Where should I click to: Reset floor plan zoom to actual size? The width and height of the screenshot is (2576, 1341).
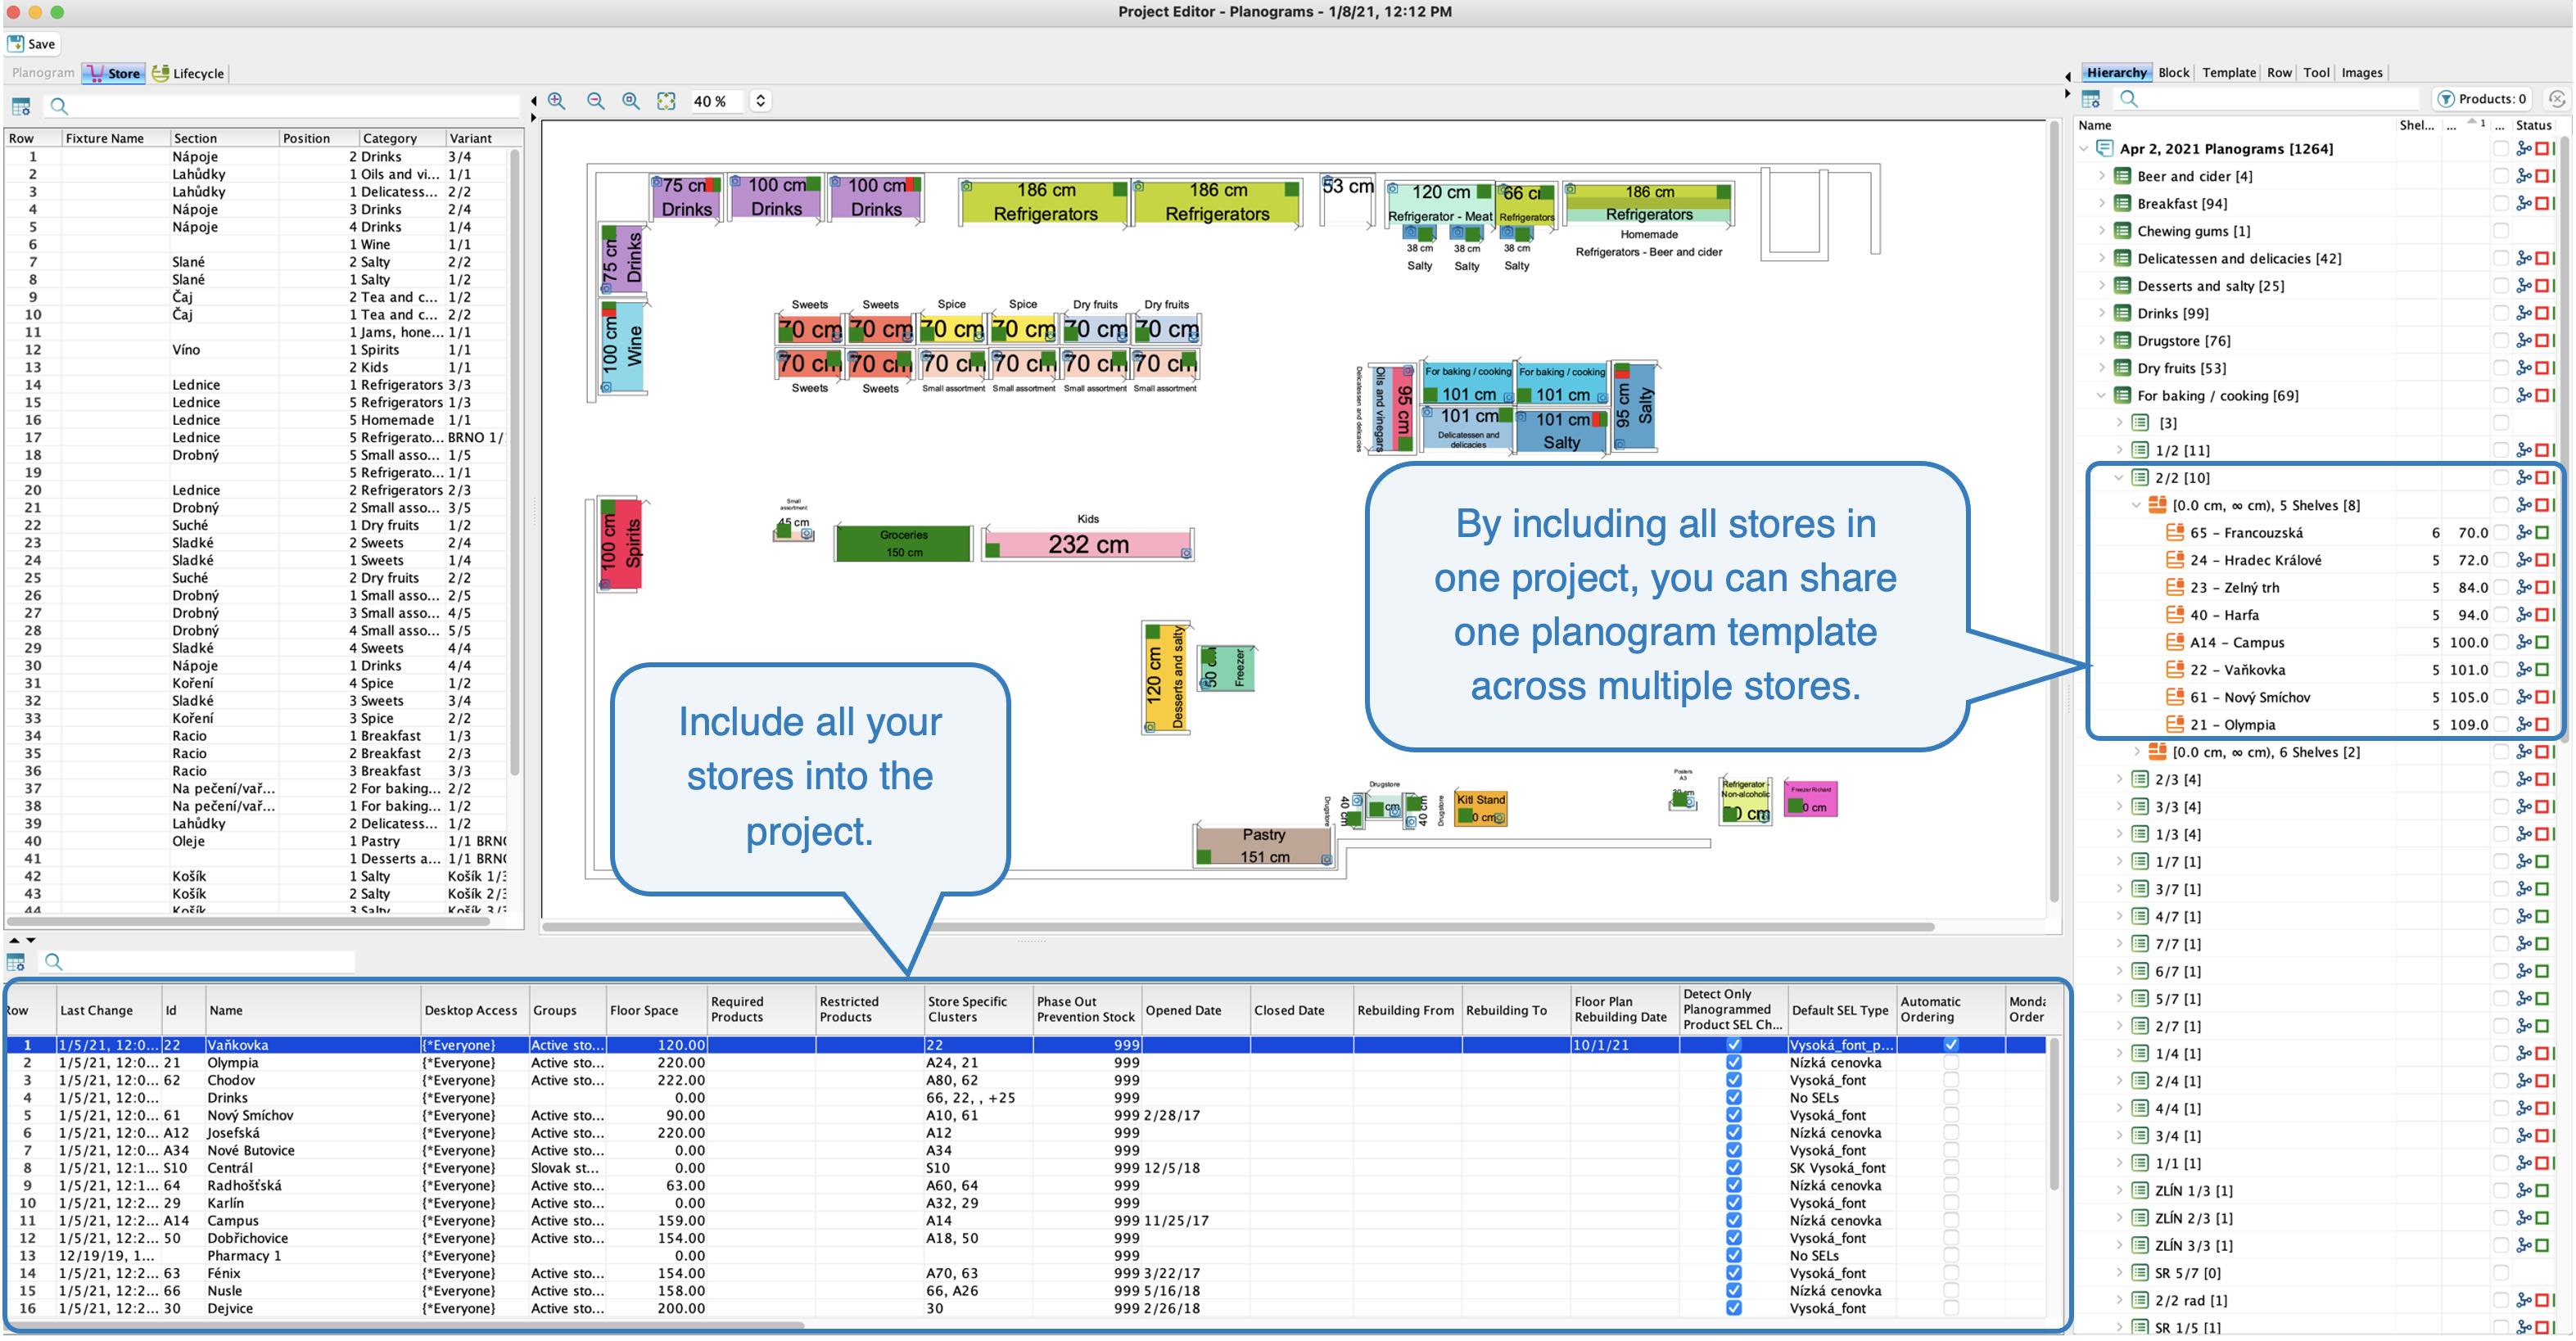(x=631, y=101)
